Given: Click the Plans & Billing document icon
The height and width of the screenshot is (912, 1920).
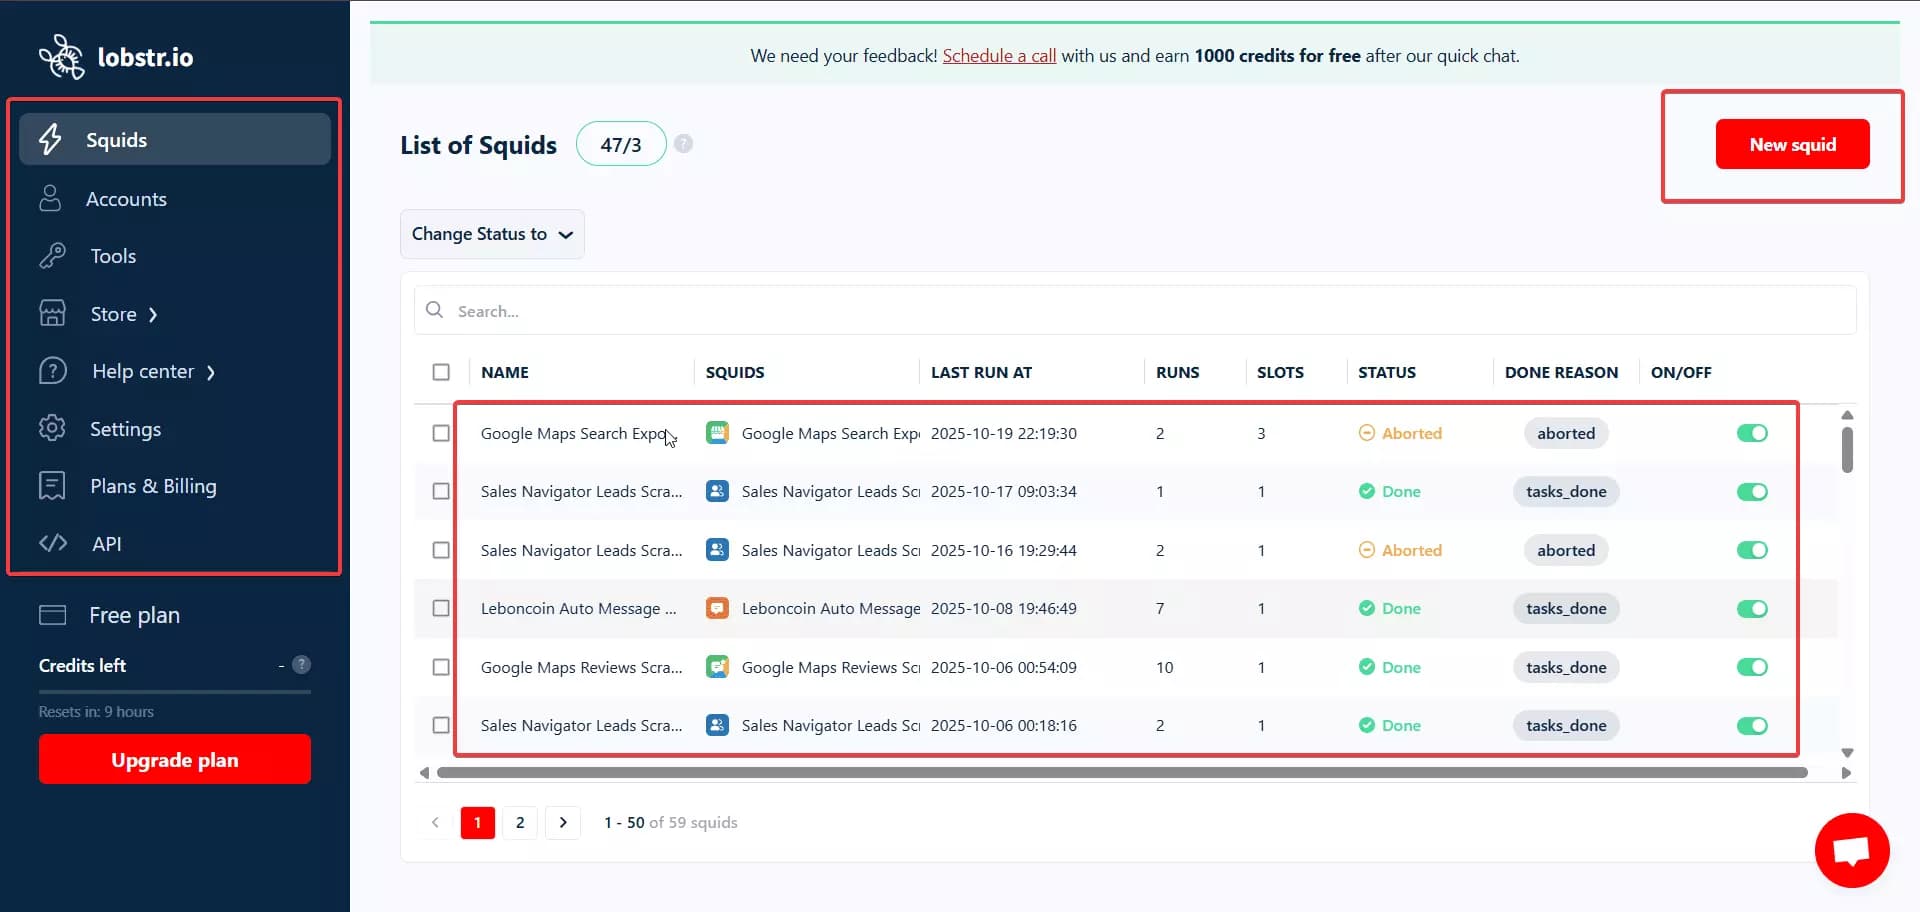Looking at the screenshot, I should (x=52, y=485).
